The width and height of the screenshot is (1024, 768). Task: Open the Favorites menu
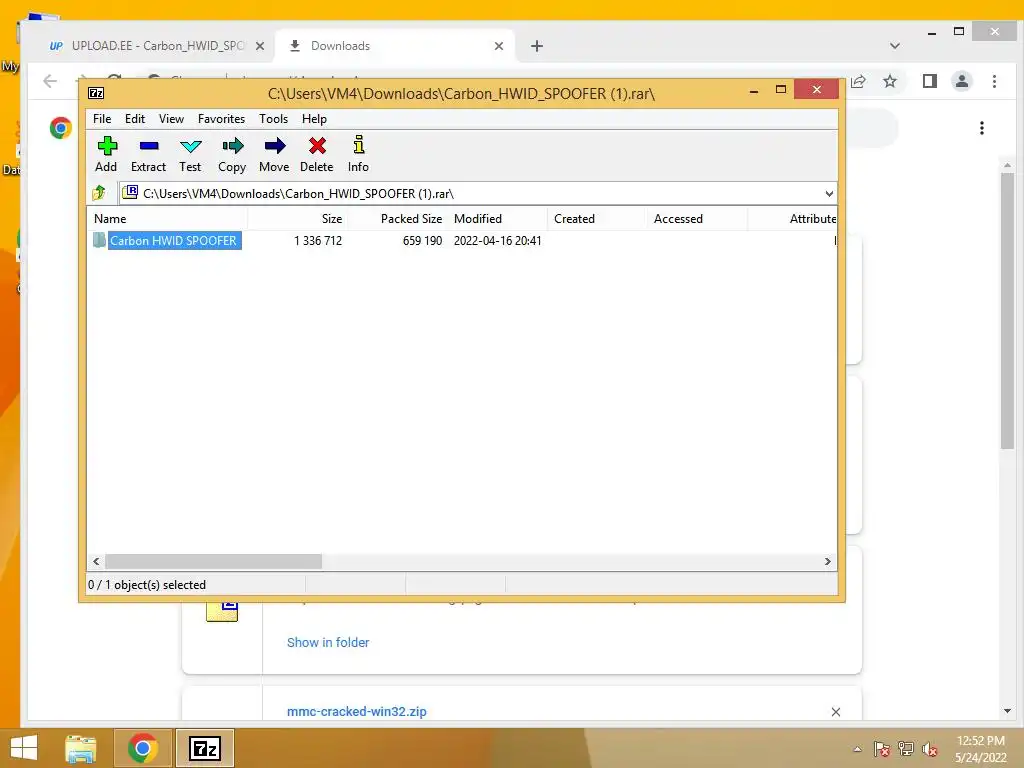click(x=221, y=119)
